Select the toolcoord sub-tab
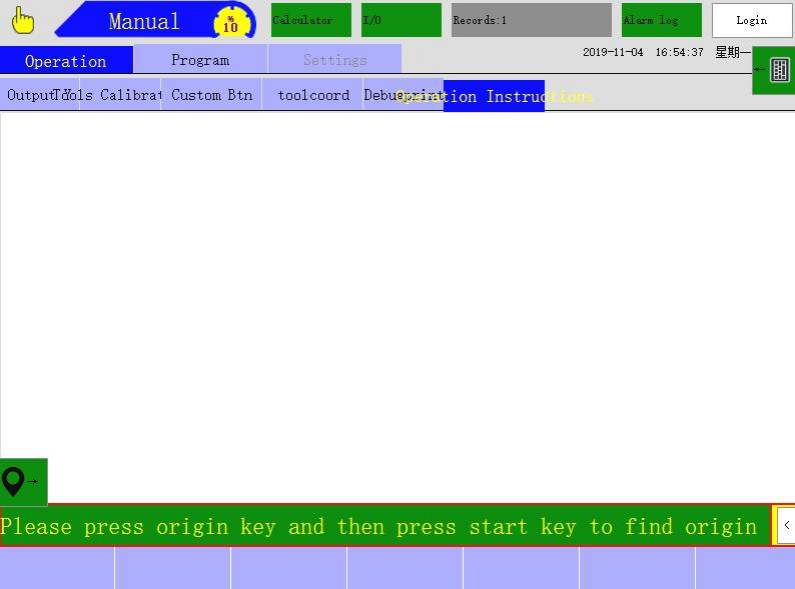The width and height of the screenshot is (795, 589). click(313, 96)
